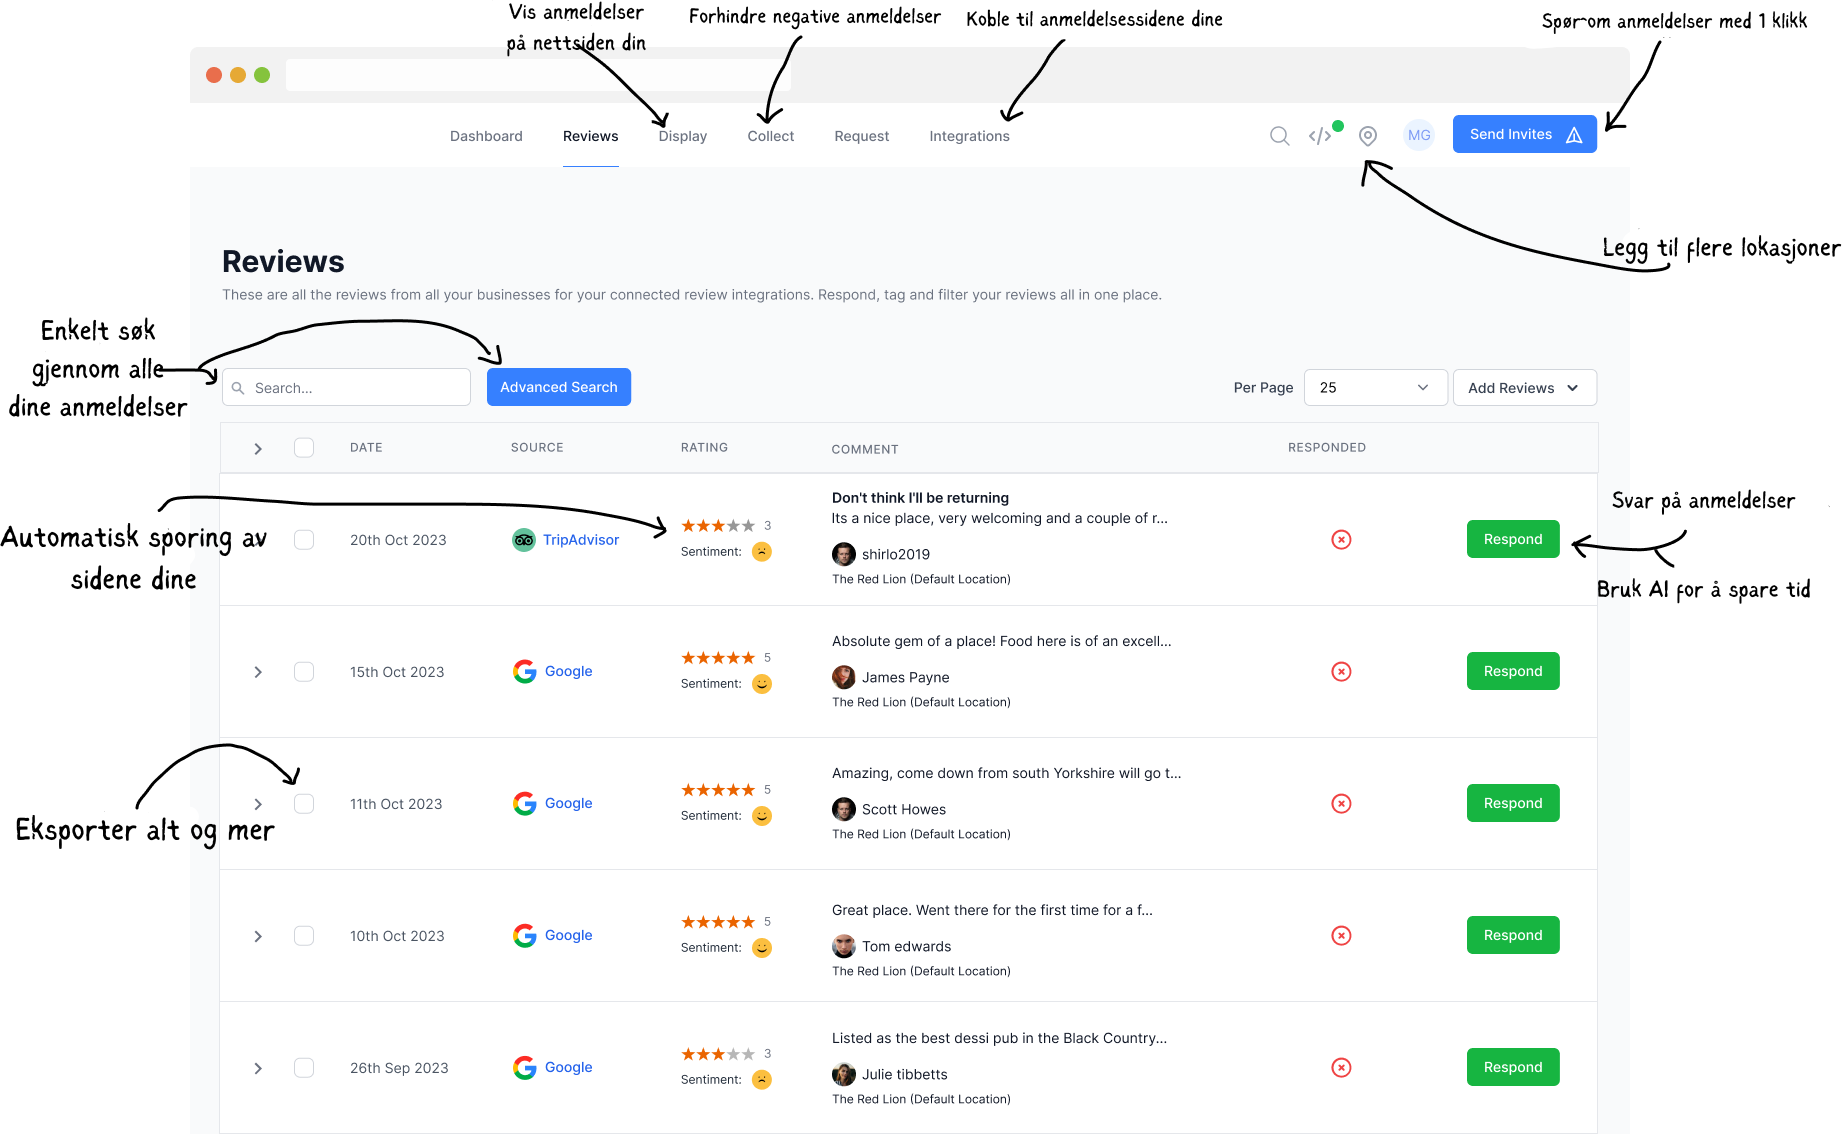Click not-responded icon for Tom edwards review
The height and width of the screenshot is (1134, 1846).
click(x=1342, y=936)
